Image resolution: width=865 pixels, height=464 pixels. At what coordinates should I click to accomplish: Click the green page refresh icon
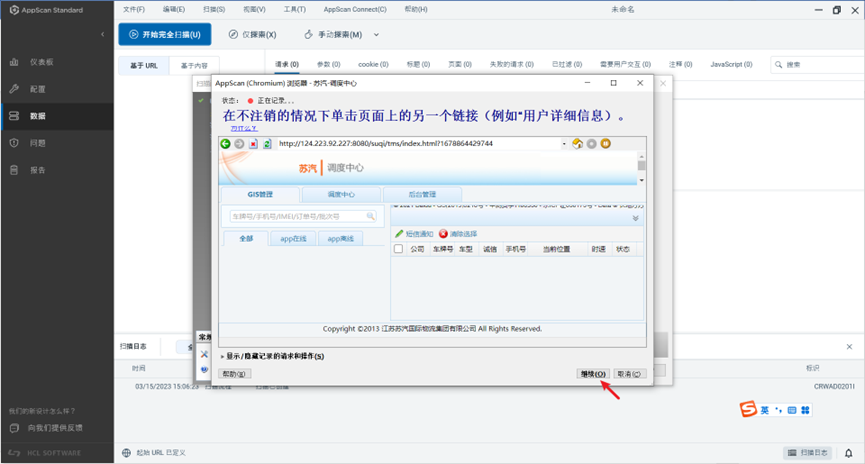coord(267,143)
